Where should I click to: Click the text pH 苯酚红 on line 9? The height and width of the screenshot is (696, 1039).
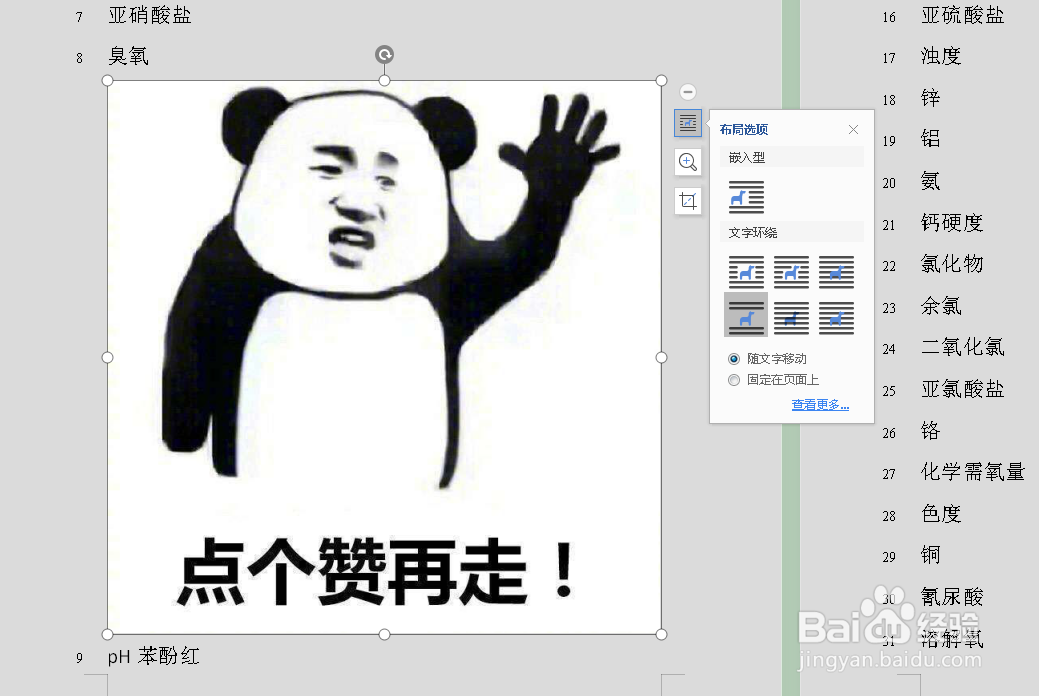coord(154,656)
